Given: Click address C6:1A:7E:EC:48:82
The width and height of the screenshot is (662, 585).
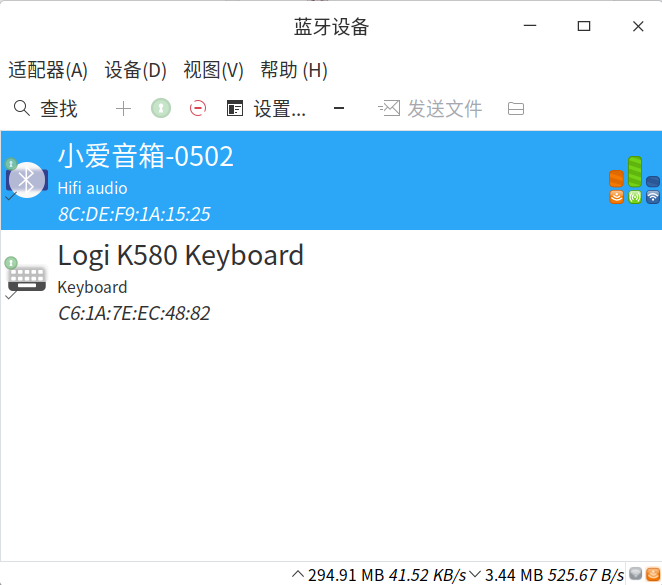Looking at the screenshot, I should (134, 314).
